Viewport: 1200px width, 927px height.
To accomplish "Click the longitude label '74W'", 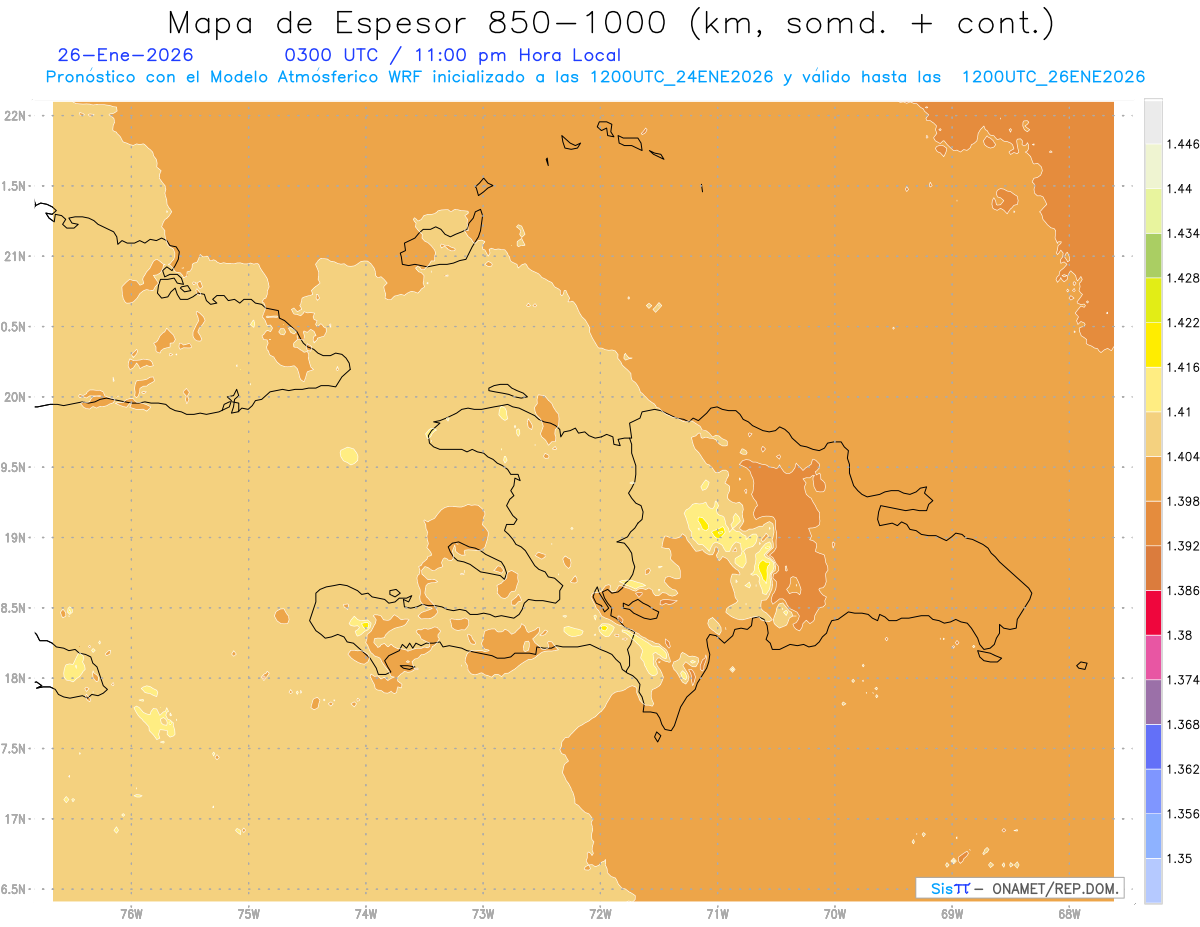I will tap(366, 914).
